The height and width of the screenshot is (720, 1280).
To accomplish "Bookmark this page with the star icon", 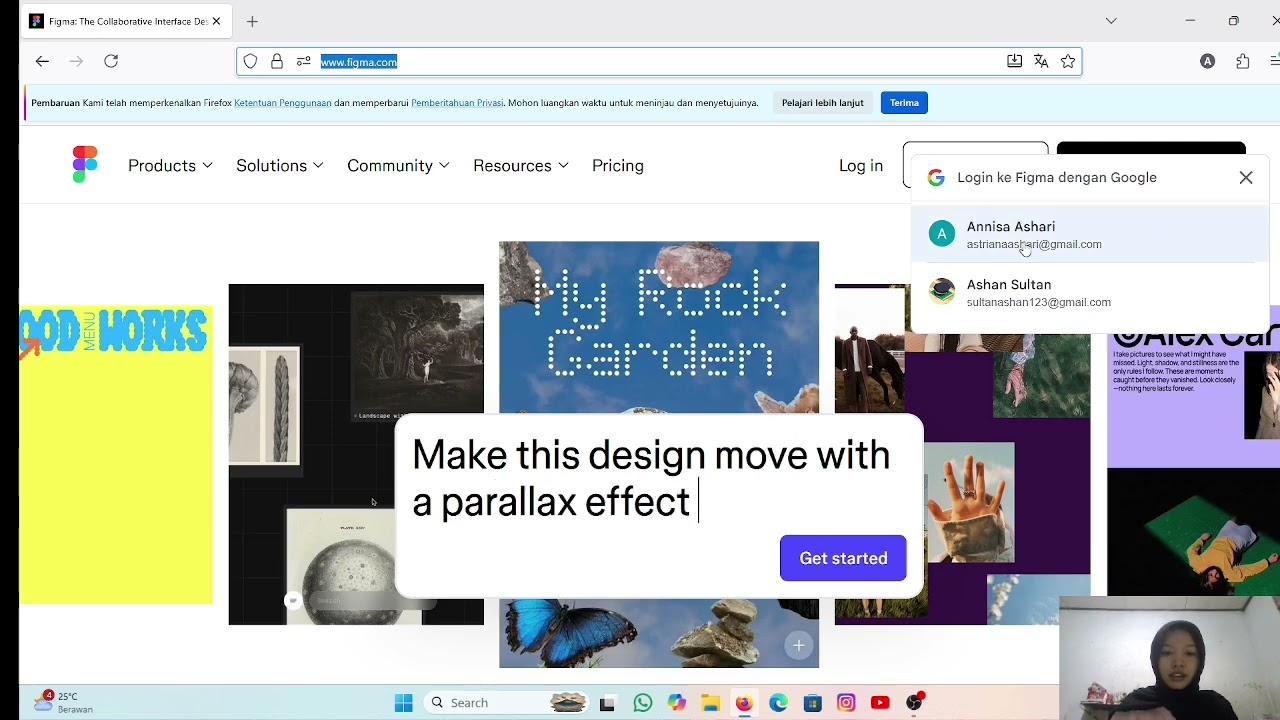I will pyautogui.click(x=1068, y=61).
